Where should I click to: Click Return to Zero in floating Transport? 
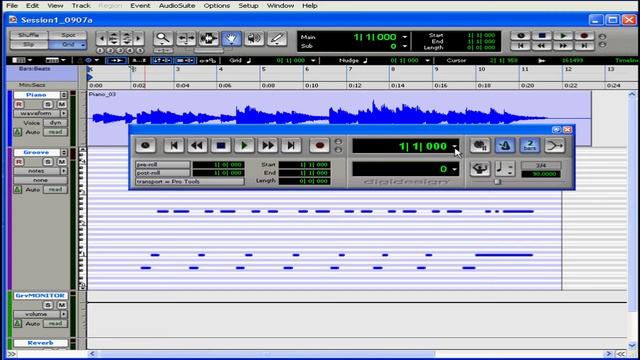(174, 145)
